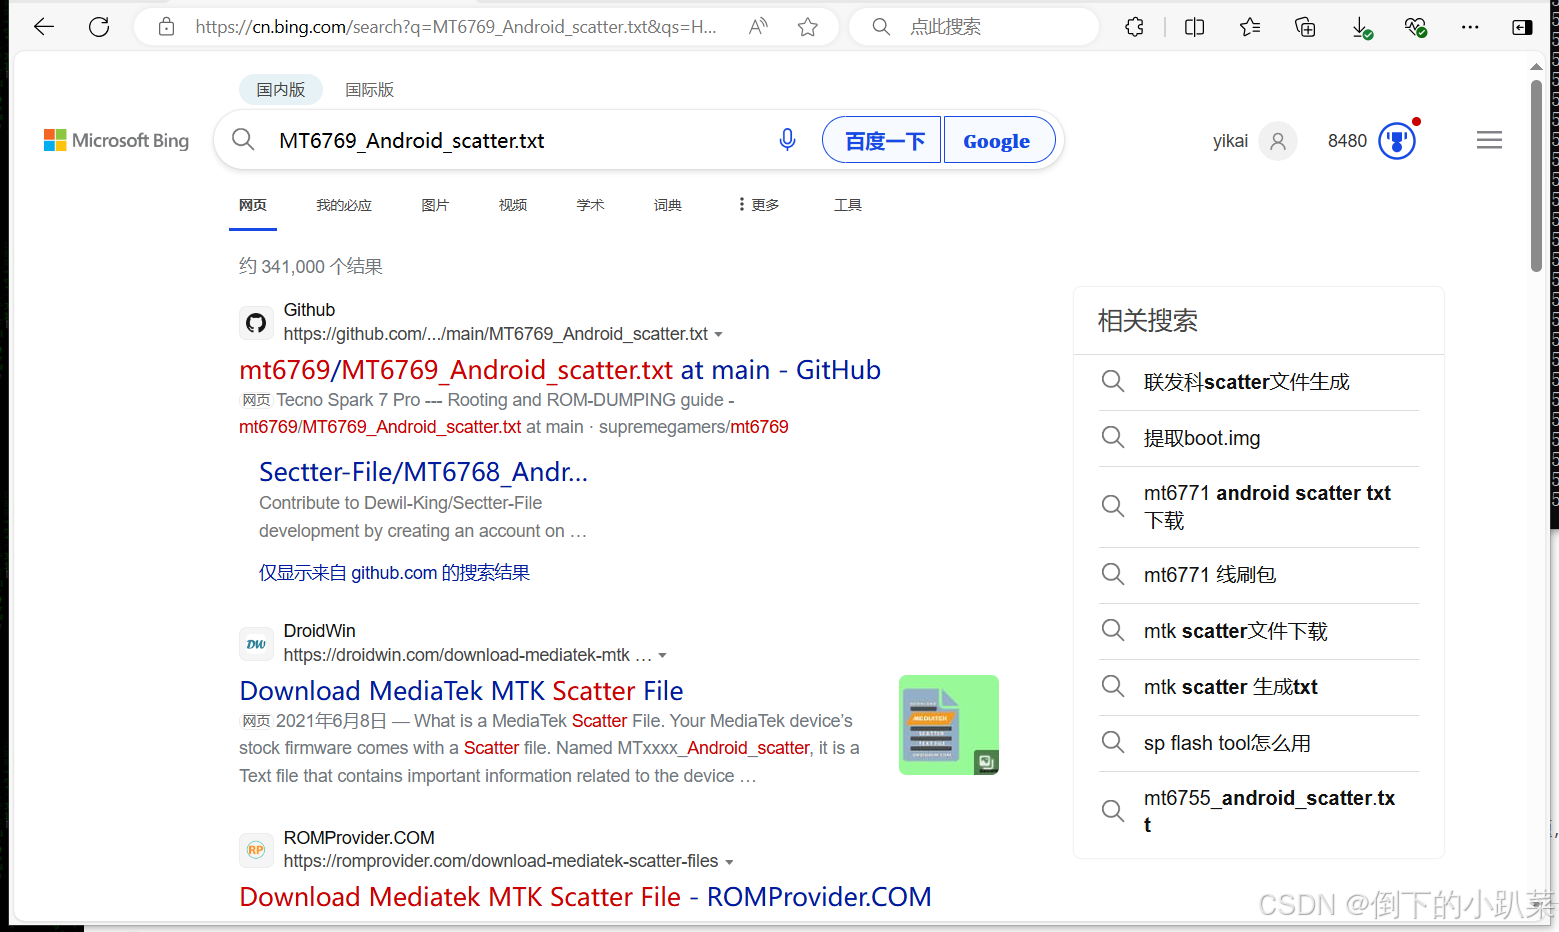The image size is (1559, 932).
Task: Select the 图片 tab
Action: click(435, 205)
